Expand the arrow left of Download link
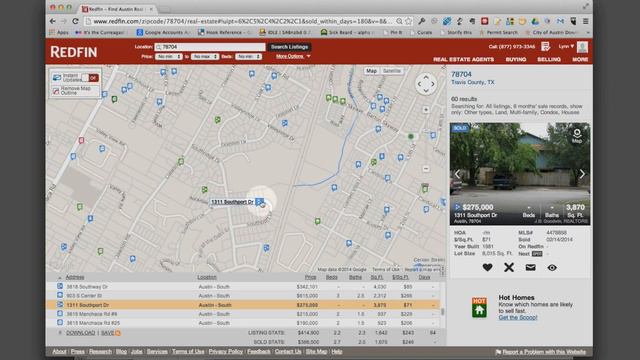640x360 pixels. pyautogui.click(x=60, y=333)
